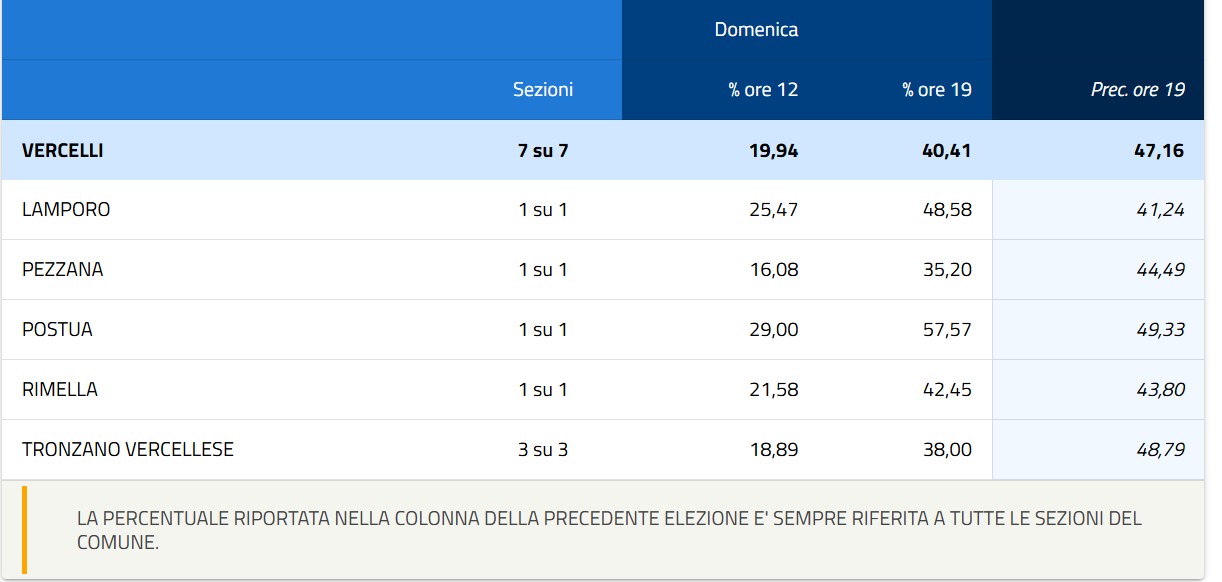
Task: Click the 7 su 7 sections value
Action: point(543,151)
